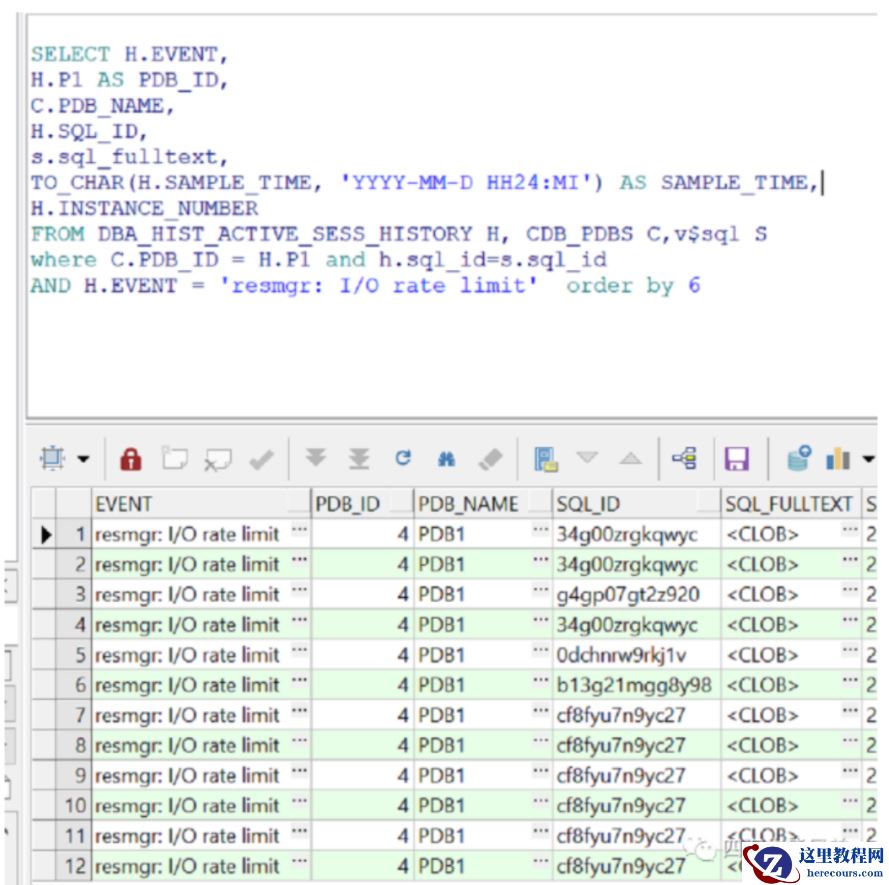The height and width of the screenshot is (885, 889).
Task: Open ellipsis editor for row 3 EVENT cell
Action: click(299, 591)
